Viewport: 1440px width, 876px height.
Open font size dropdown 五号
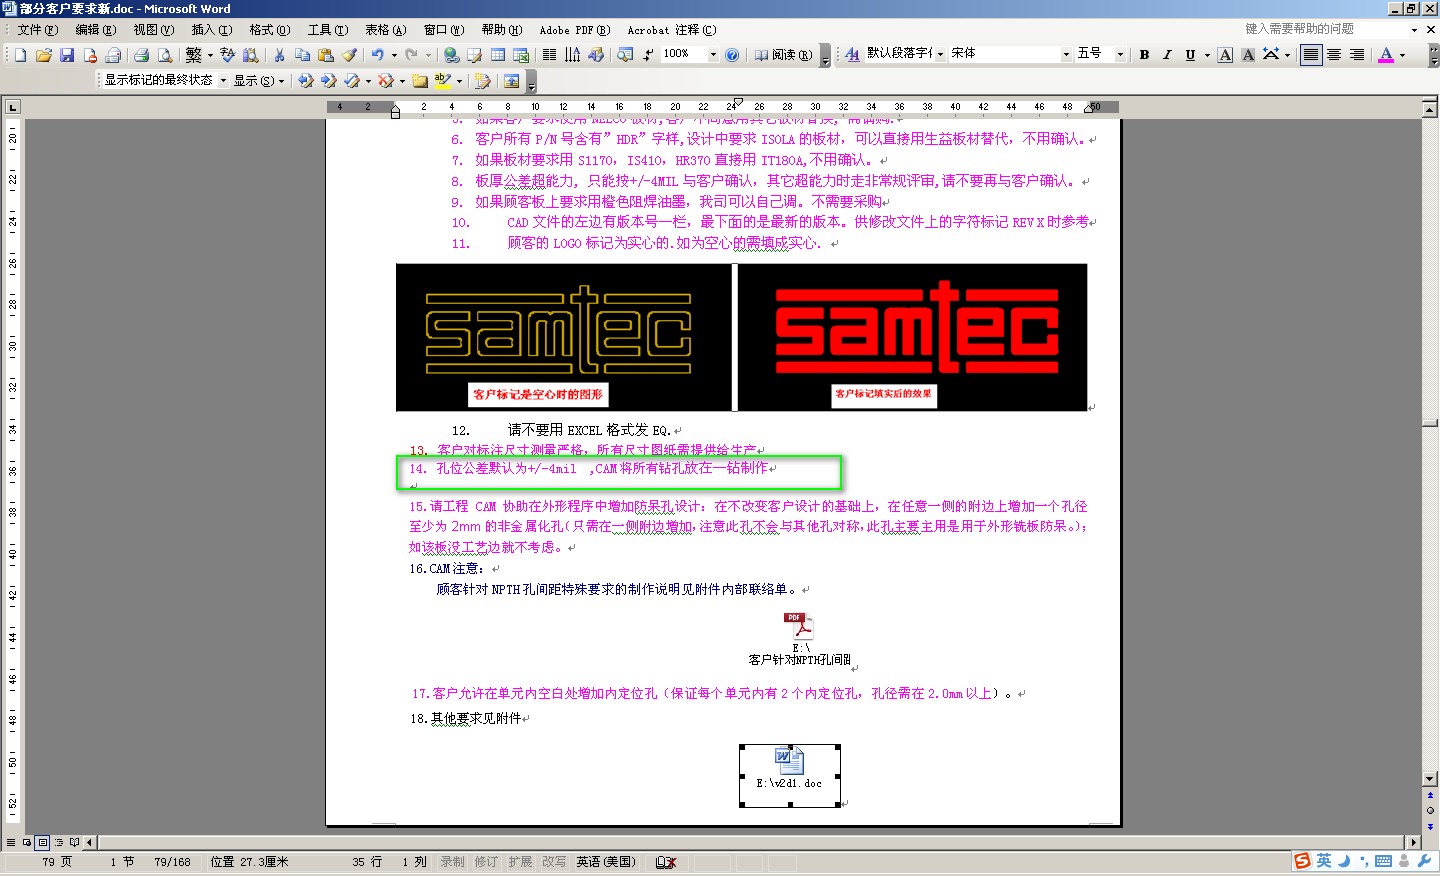(1120, 54)
